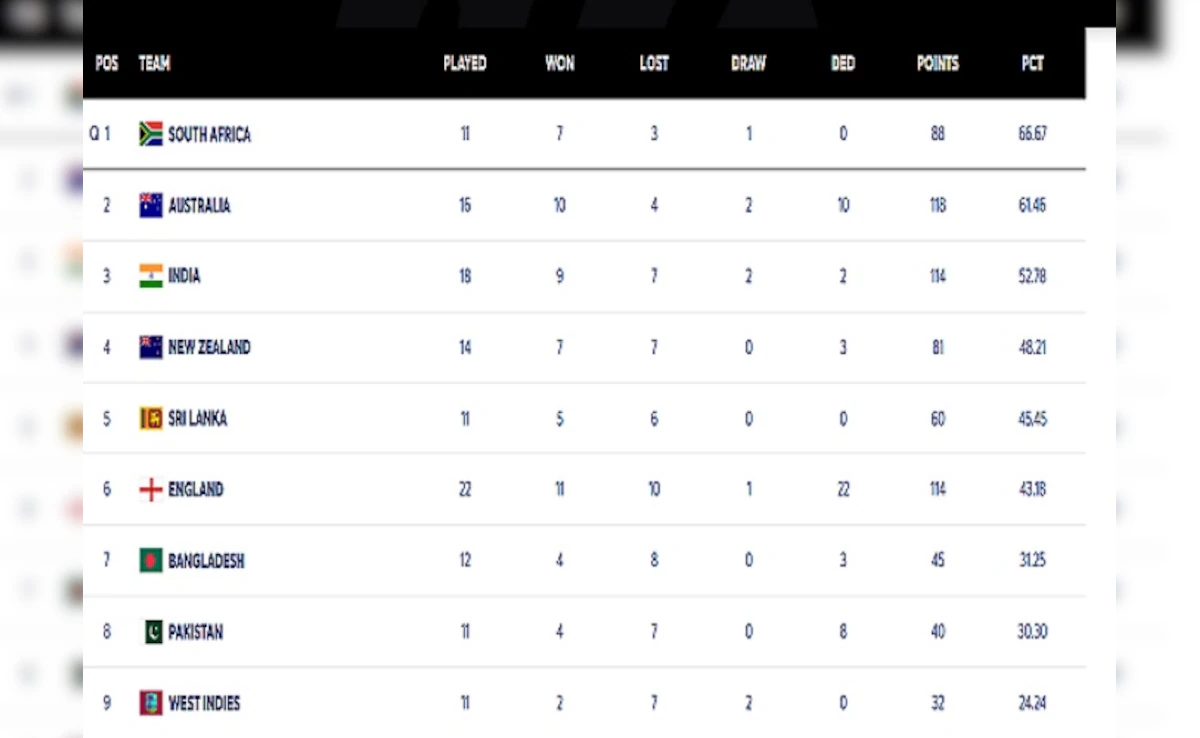Click the India flag icon

click(151, 276)
